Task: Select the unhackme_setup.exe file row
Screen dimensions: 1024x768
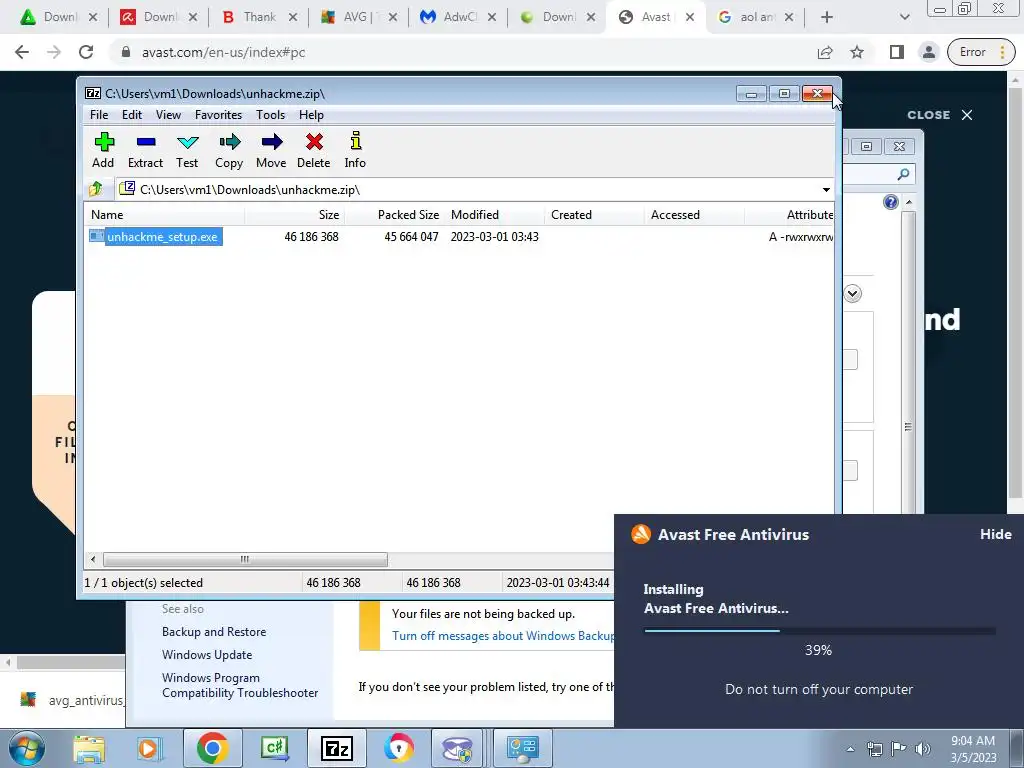Action: (460, 236)
